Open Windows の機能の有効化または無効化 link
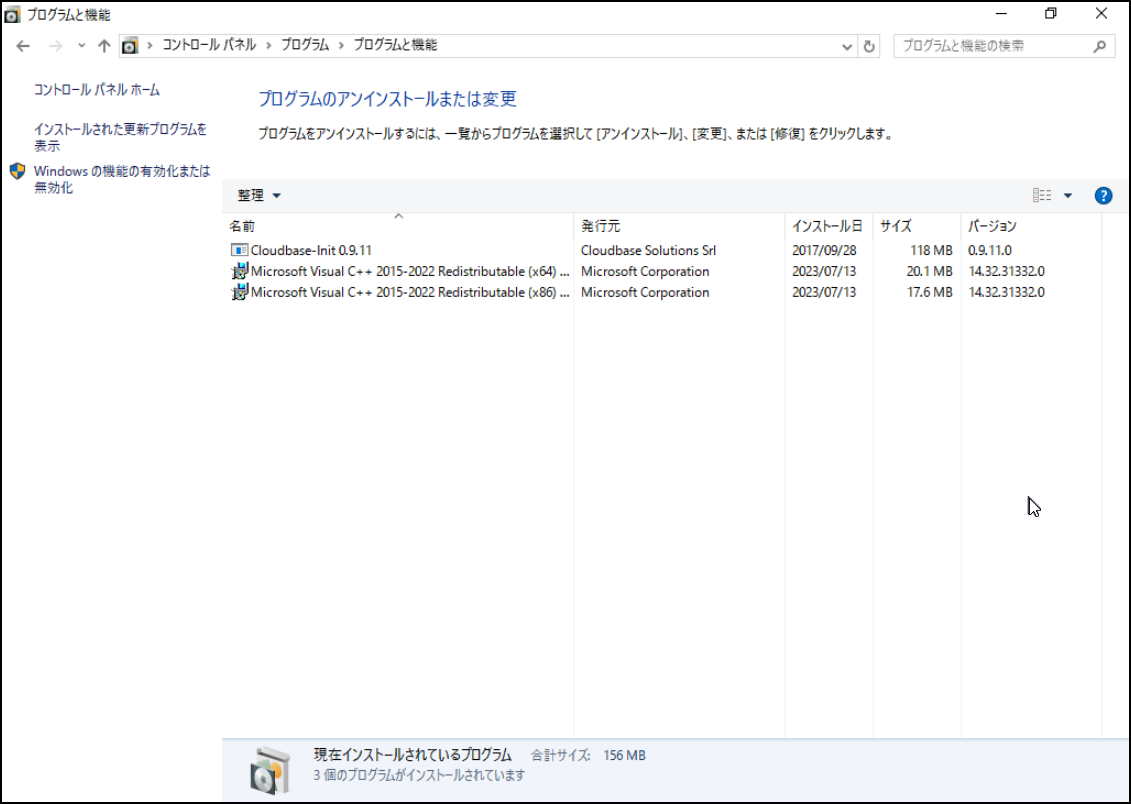The image size is (1131, 804). pyautogui.click(x=122, y=179)
